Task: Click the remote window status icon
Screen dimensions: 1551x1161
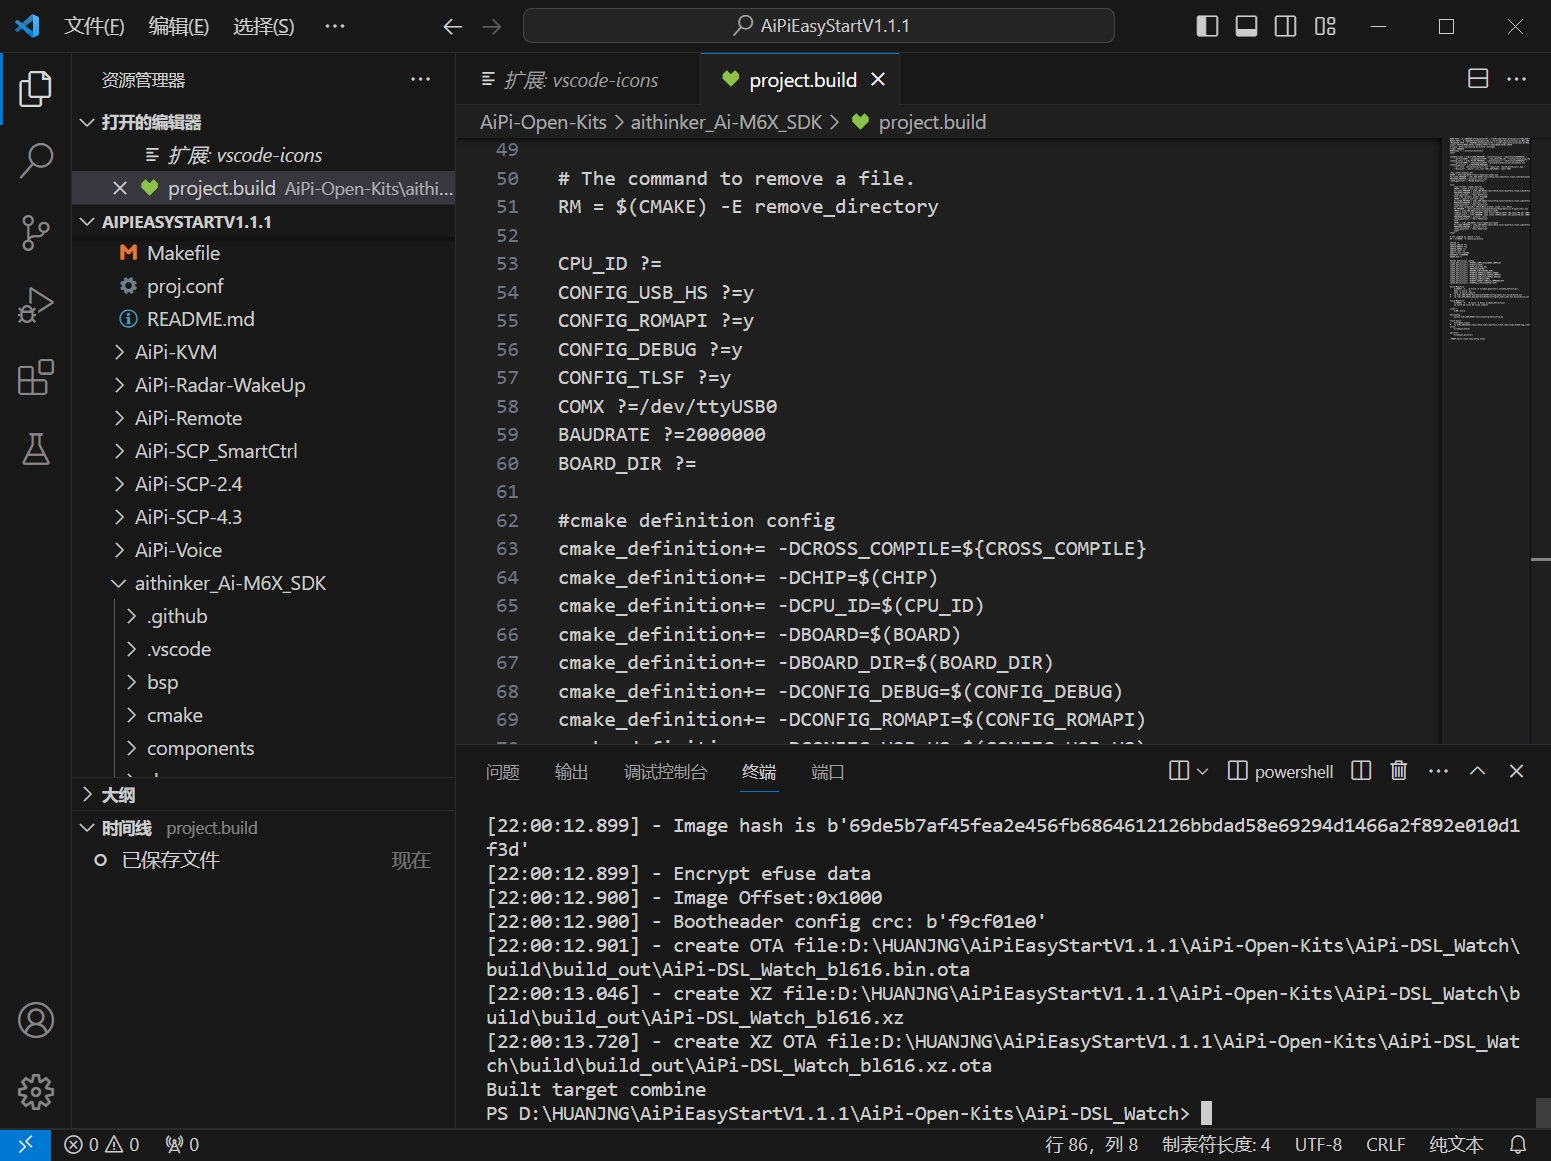Action: (x=25, y=1145)
